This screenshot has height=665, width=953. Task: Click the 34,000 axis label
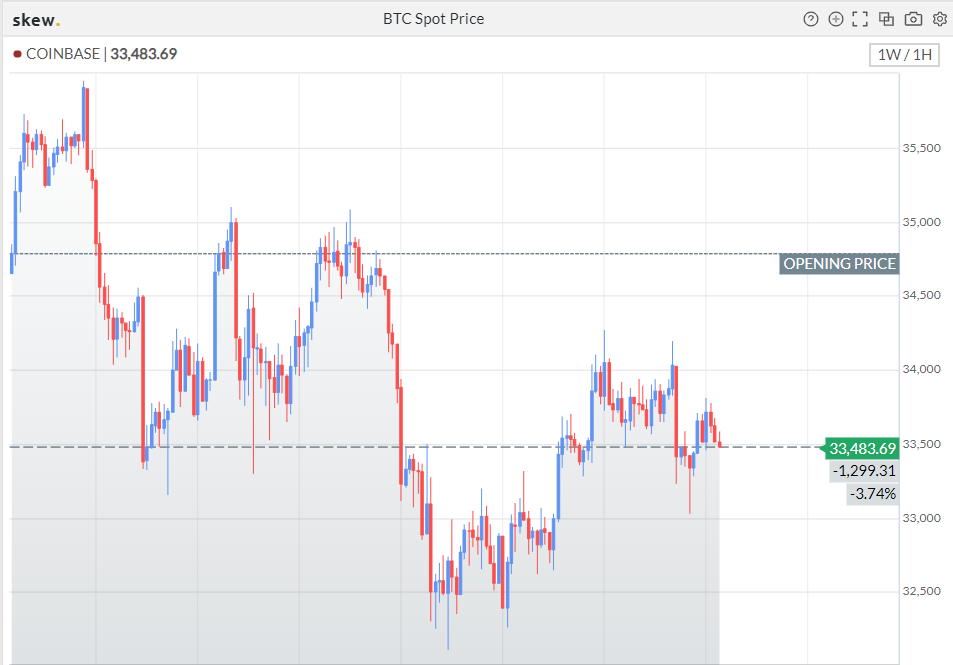[x=921, y=370]
